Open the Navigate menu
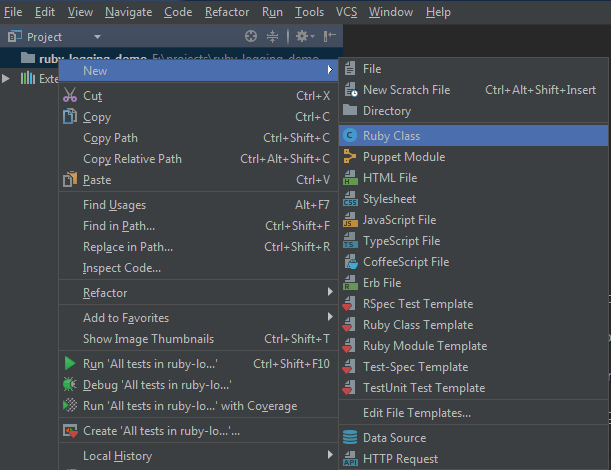The width and height of the screenshot is (611, 470). (128, 12)
